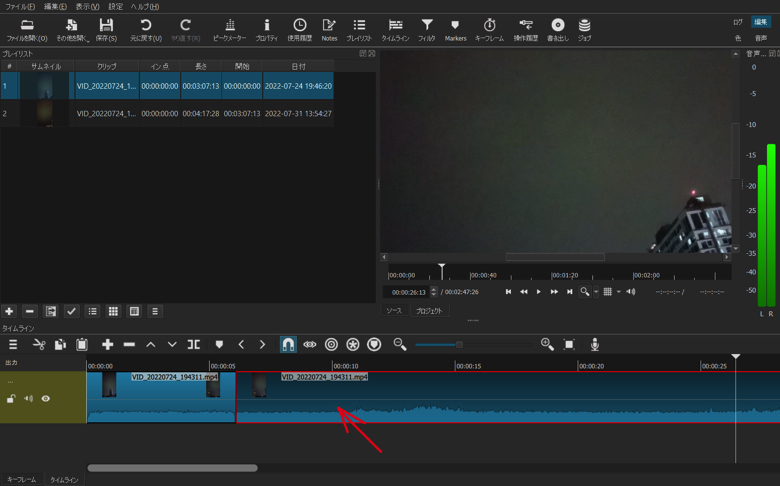
Task: Click the timeline paste clipboard icon
Action: [x=82, y=344]
